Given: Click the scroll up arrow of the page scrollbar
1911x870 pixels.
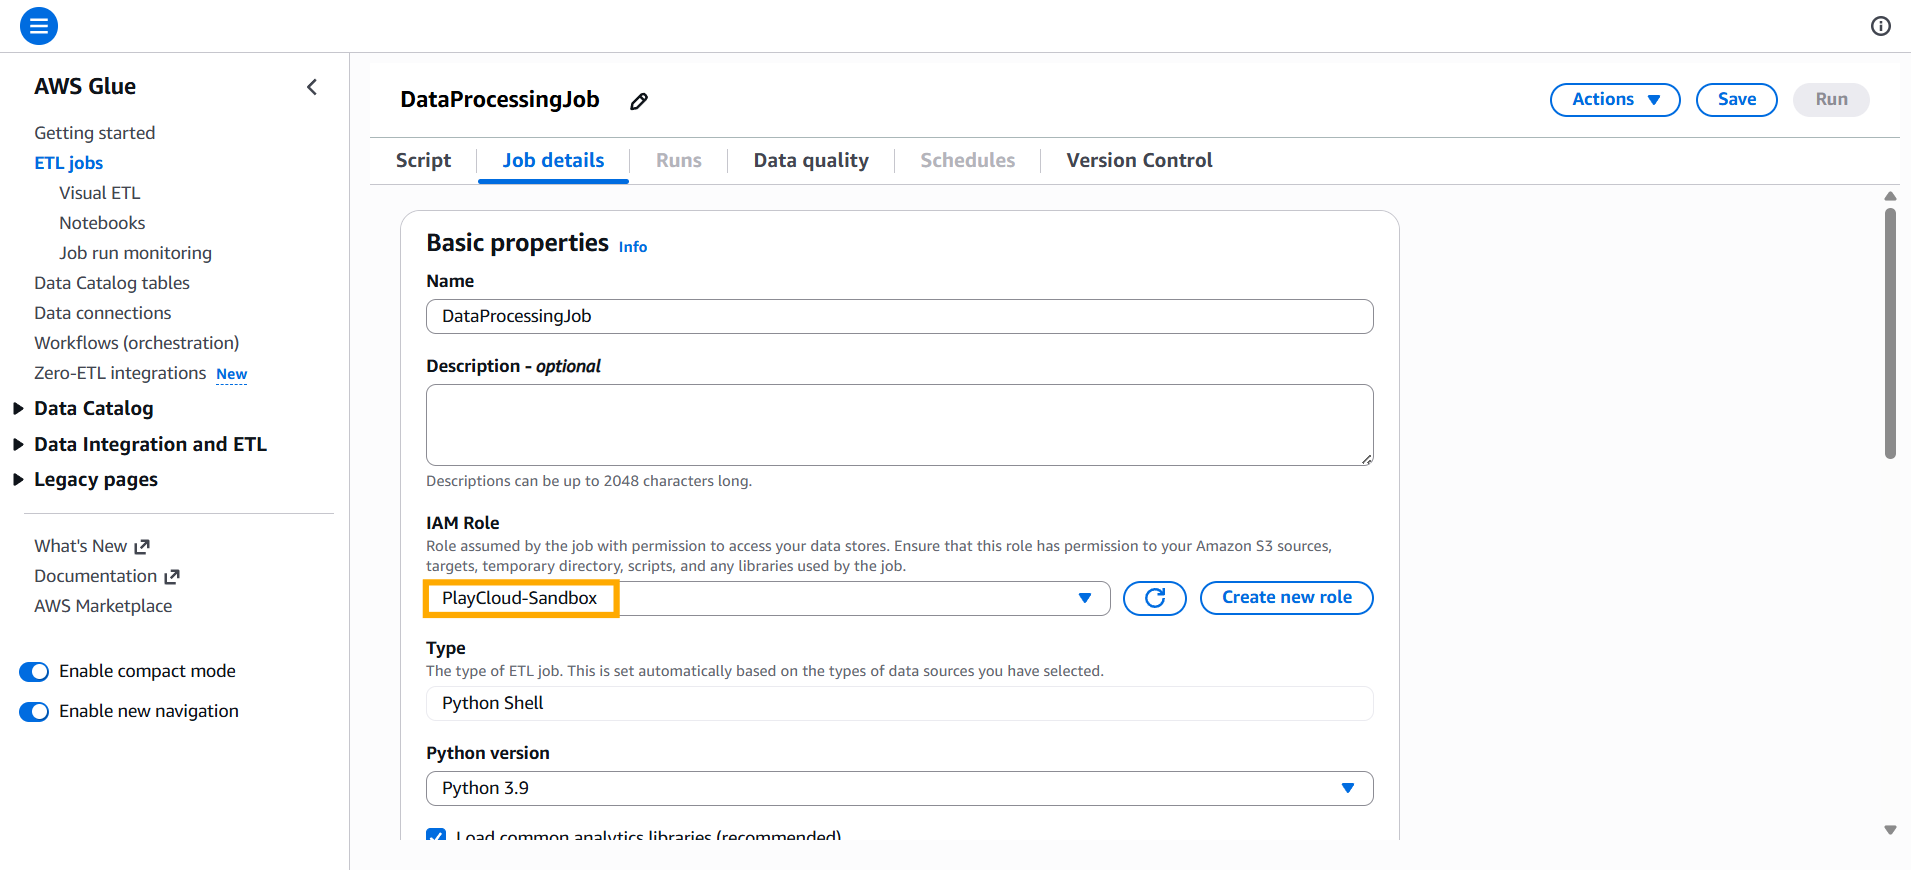Looking at the screenshot, I should [x=1890, y=196].
